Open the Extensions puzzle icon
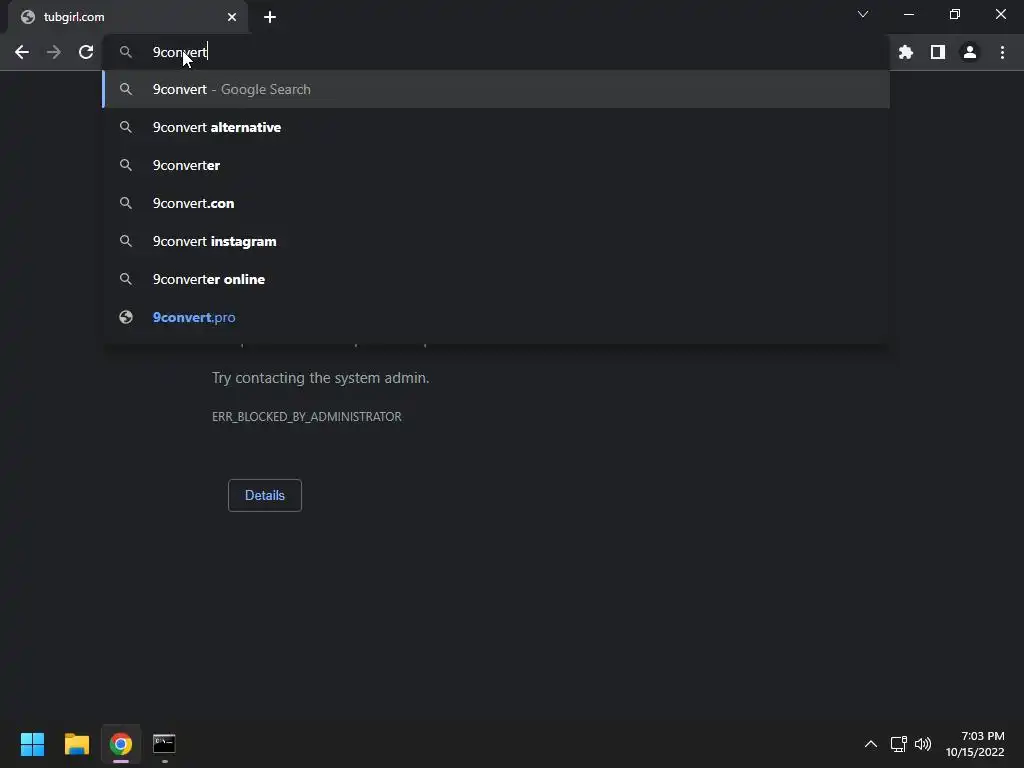1024x768 pixels. click(905, 52)
